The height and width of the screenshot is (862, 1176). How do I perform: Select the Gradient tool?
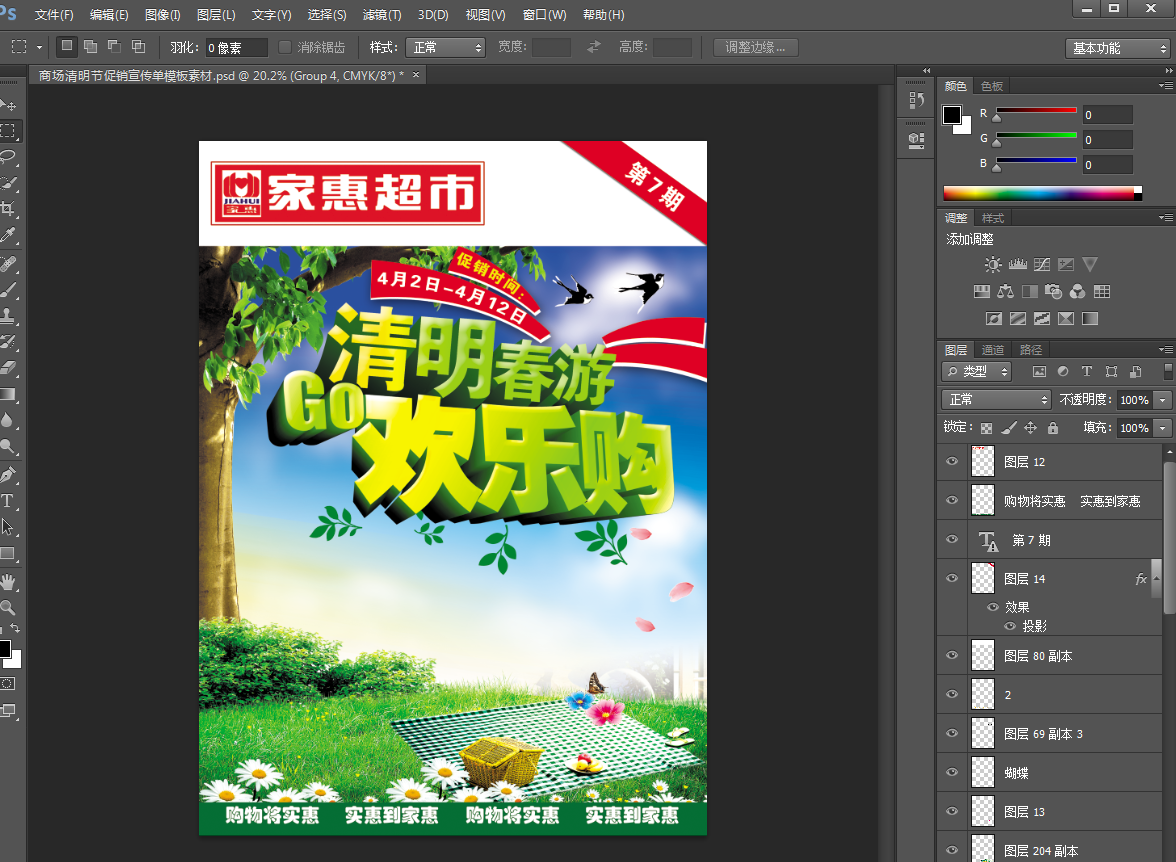[x=8, y=394]
